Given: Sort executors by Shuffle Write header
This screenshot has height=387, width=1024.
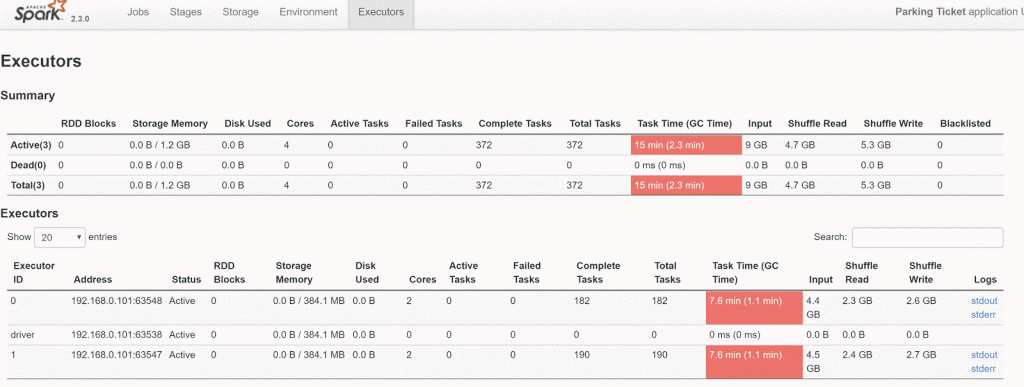Looking at the screenshot, I should point(925,272).
